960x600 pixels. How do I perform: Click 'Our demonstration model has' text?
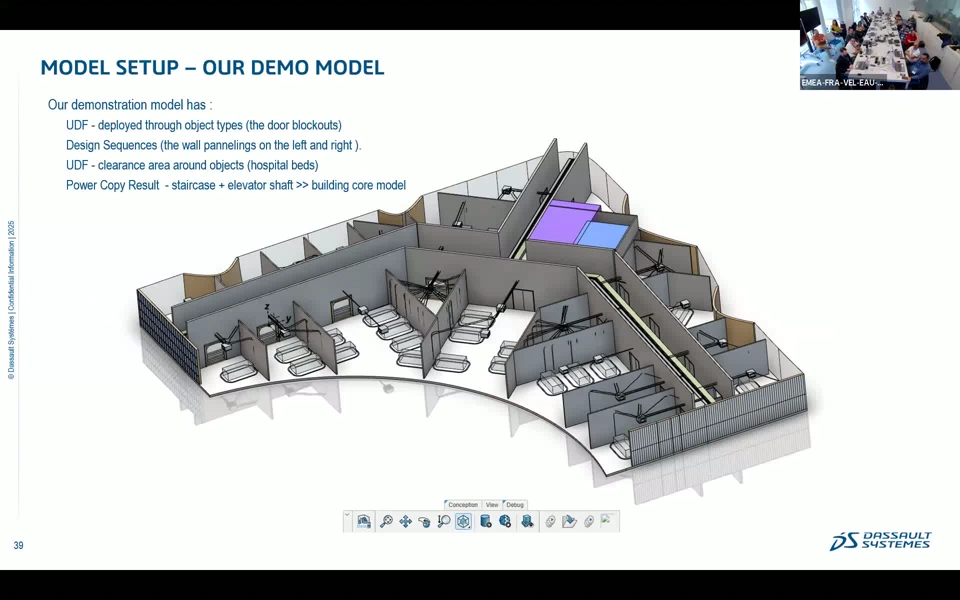pyautogui.click(x=130, y=105)
